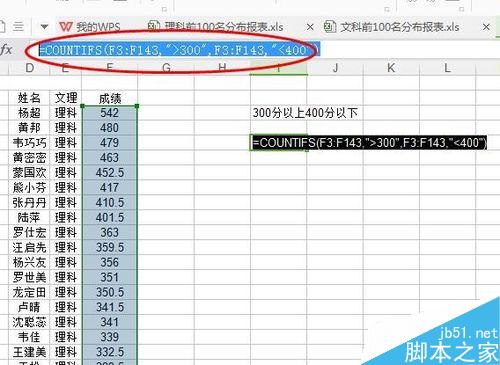Close the 文科前100名分布报表.xls tab
The height and width of the screenshot is (365, 500).
[x=486, y=27]
